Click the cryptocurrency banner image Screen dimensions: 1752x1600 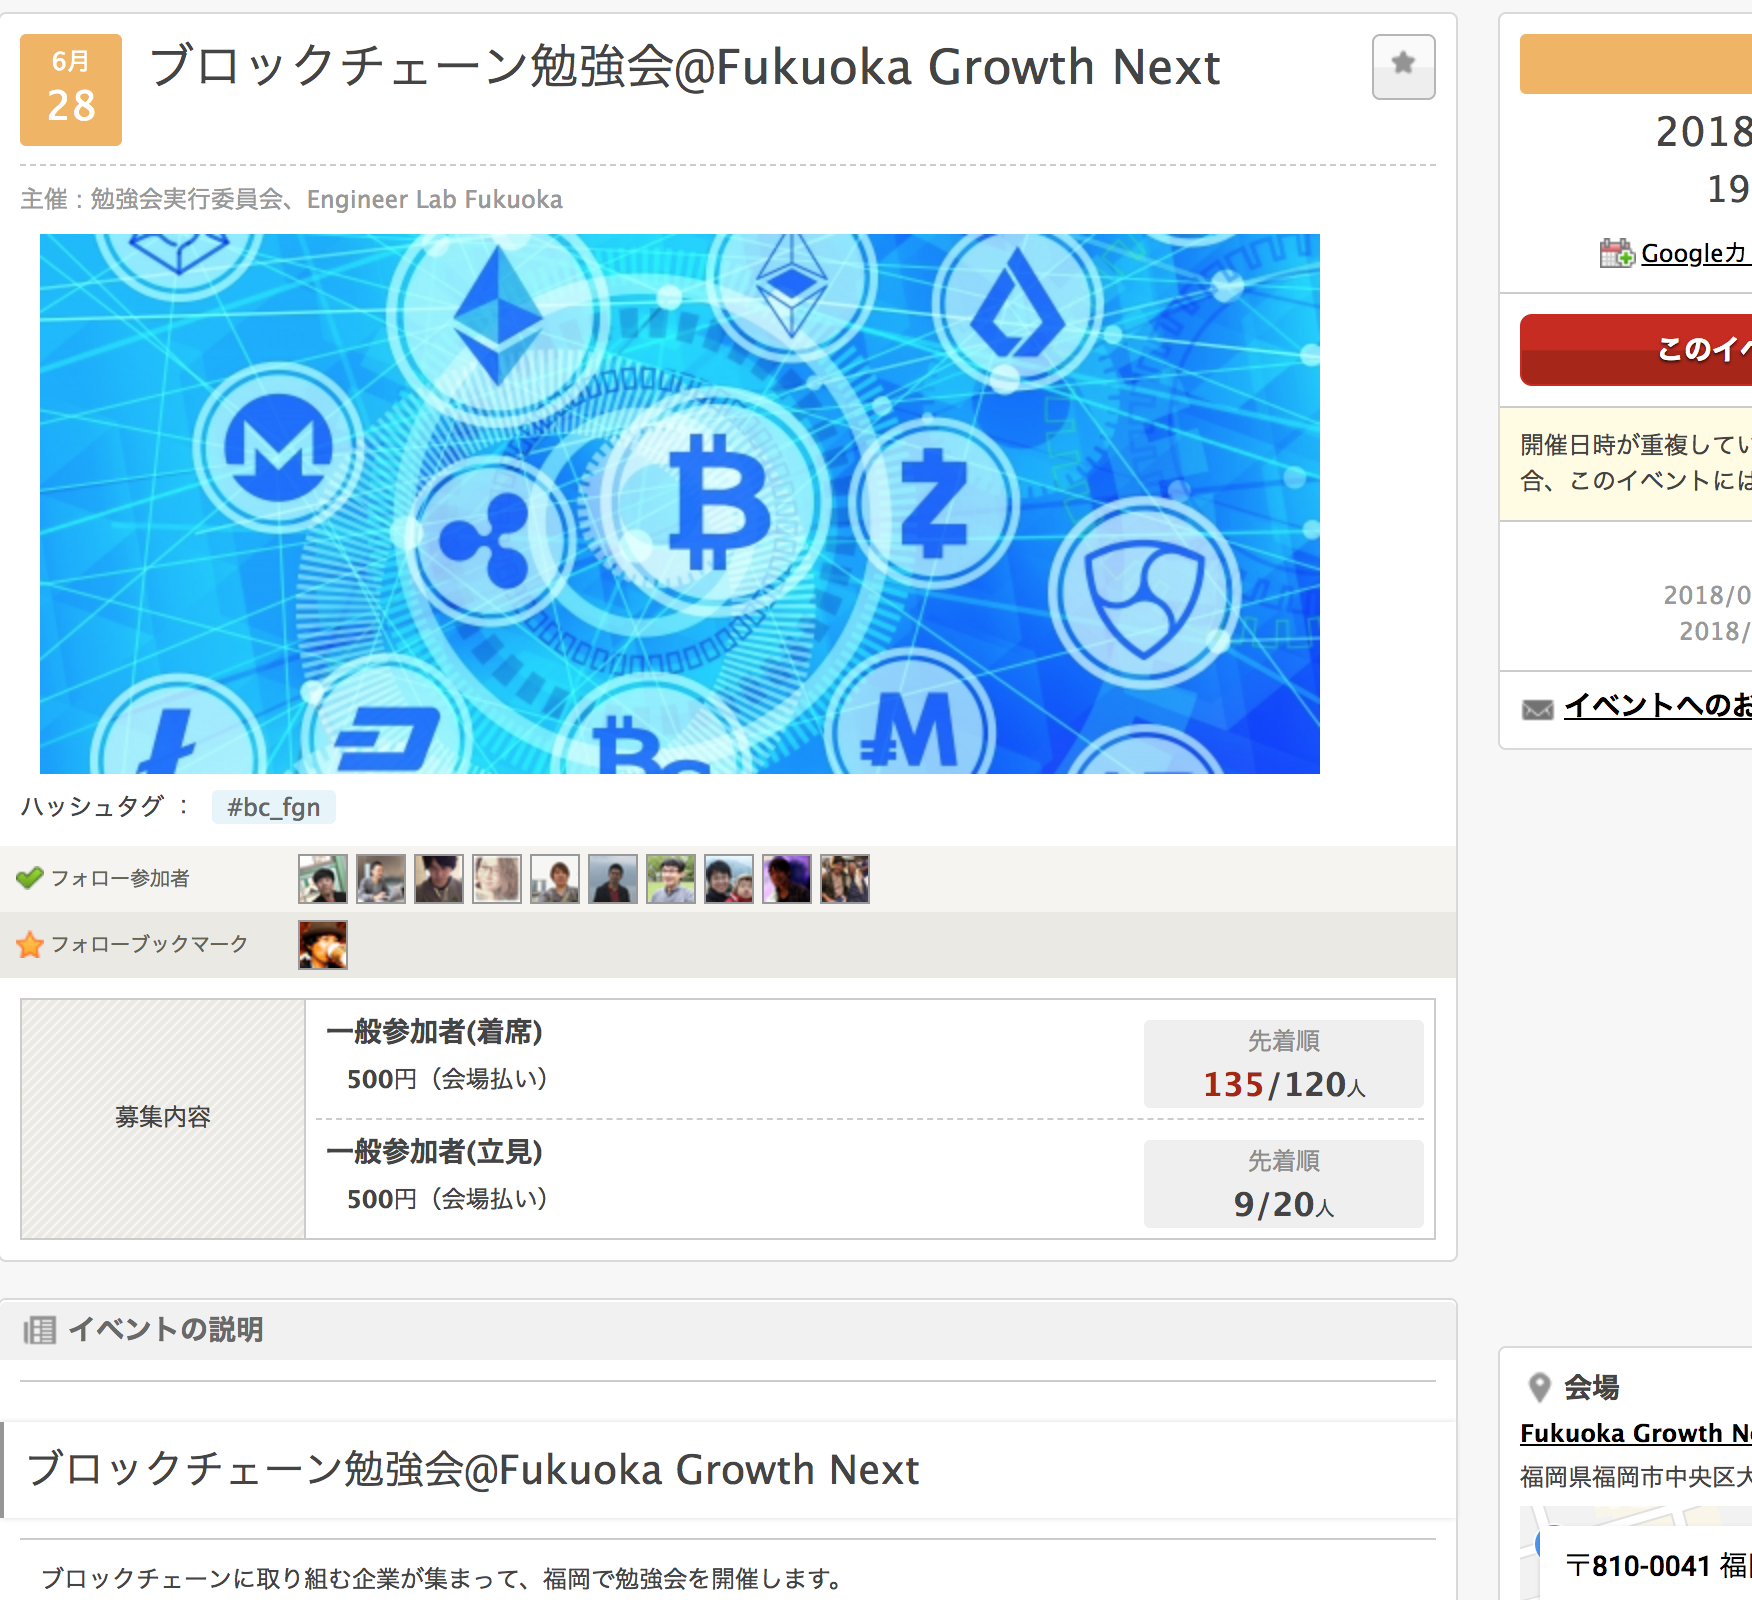pos(680,504)
